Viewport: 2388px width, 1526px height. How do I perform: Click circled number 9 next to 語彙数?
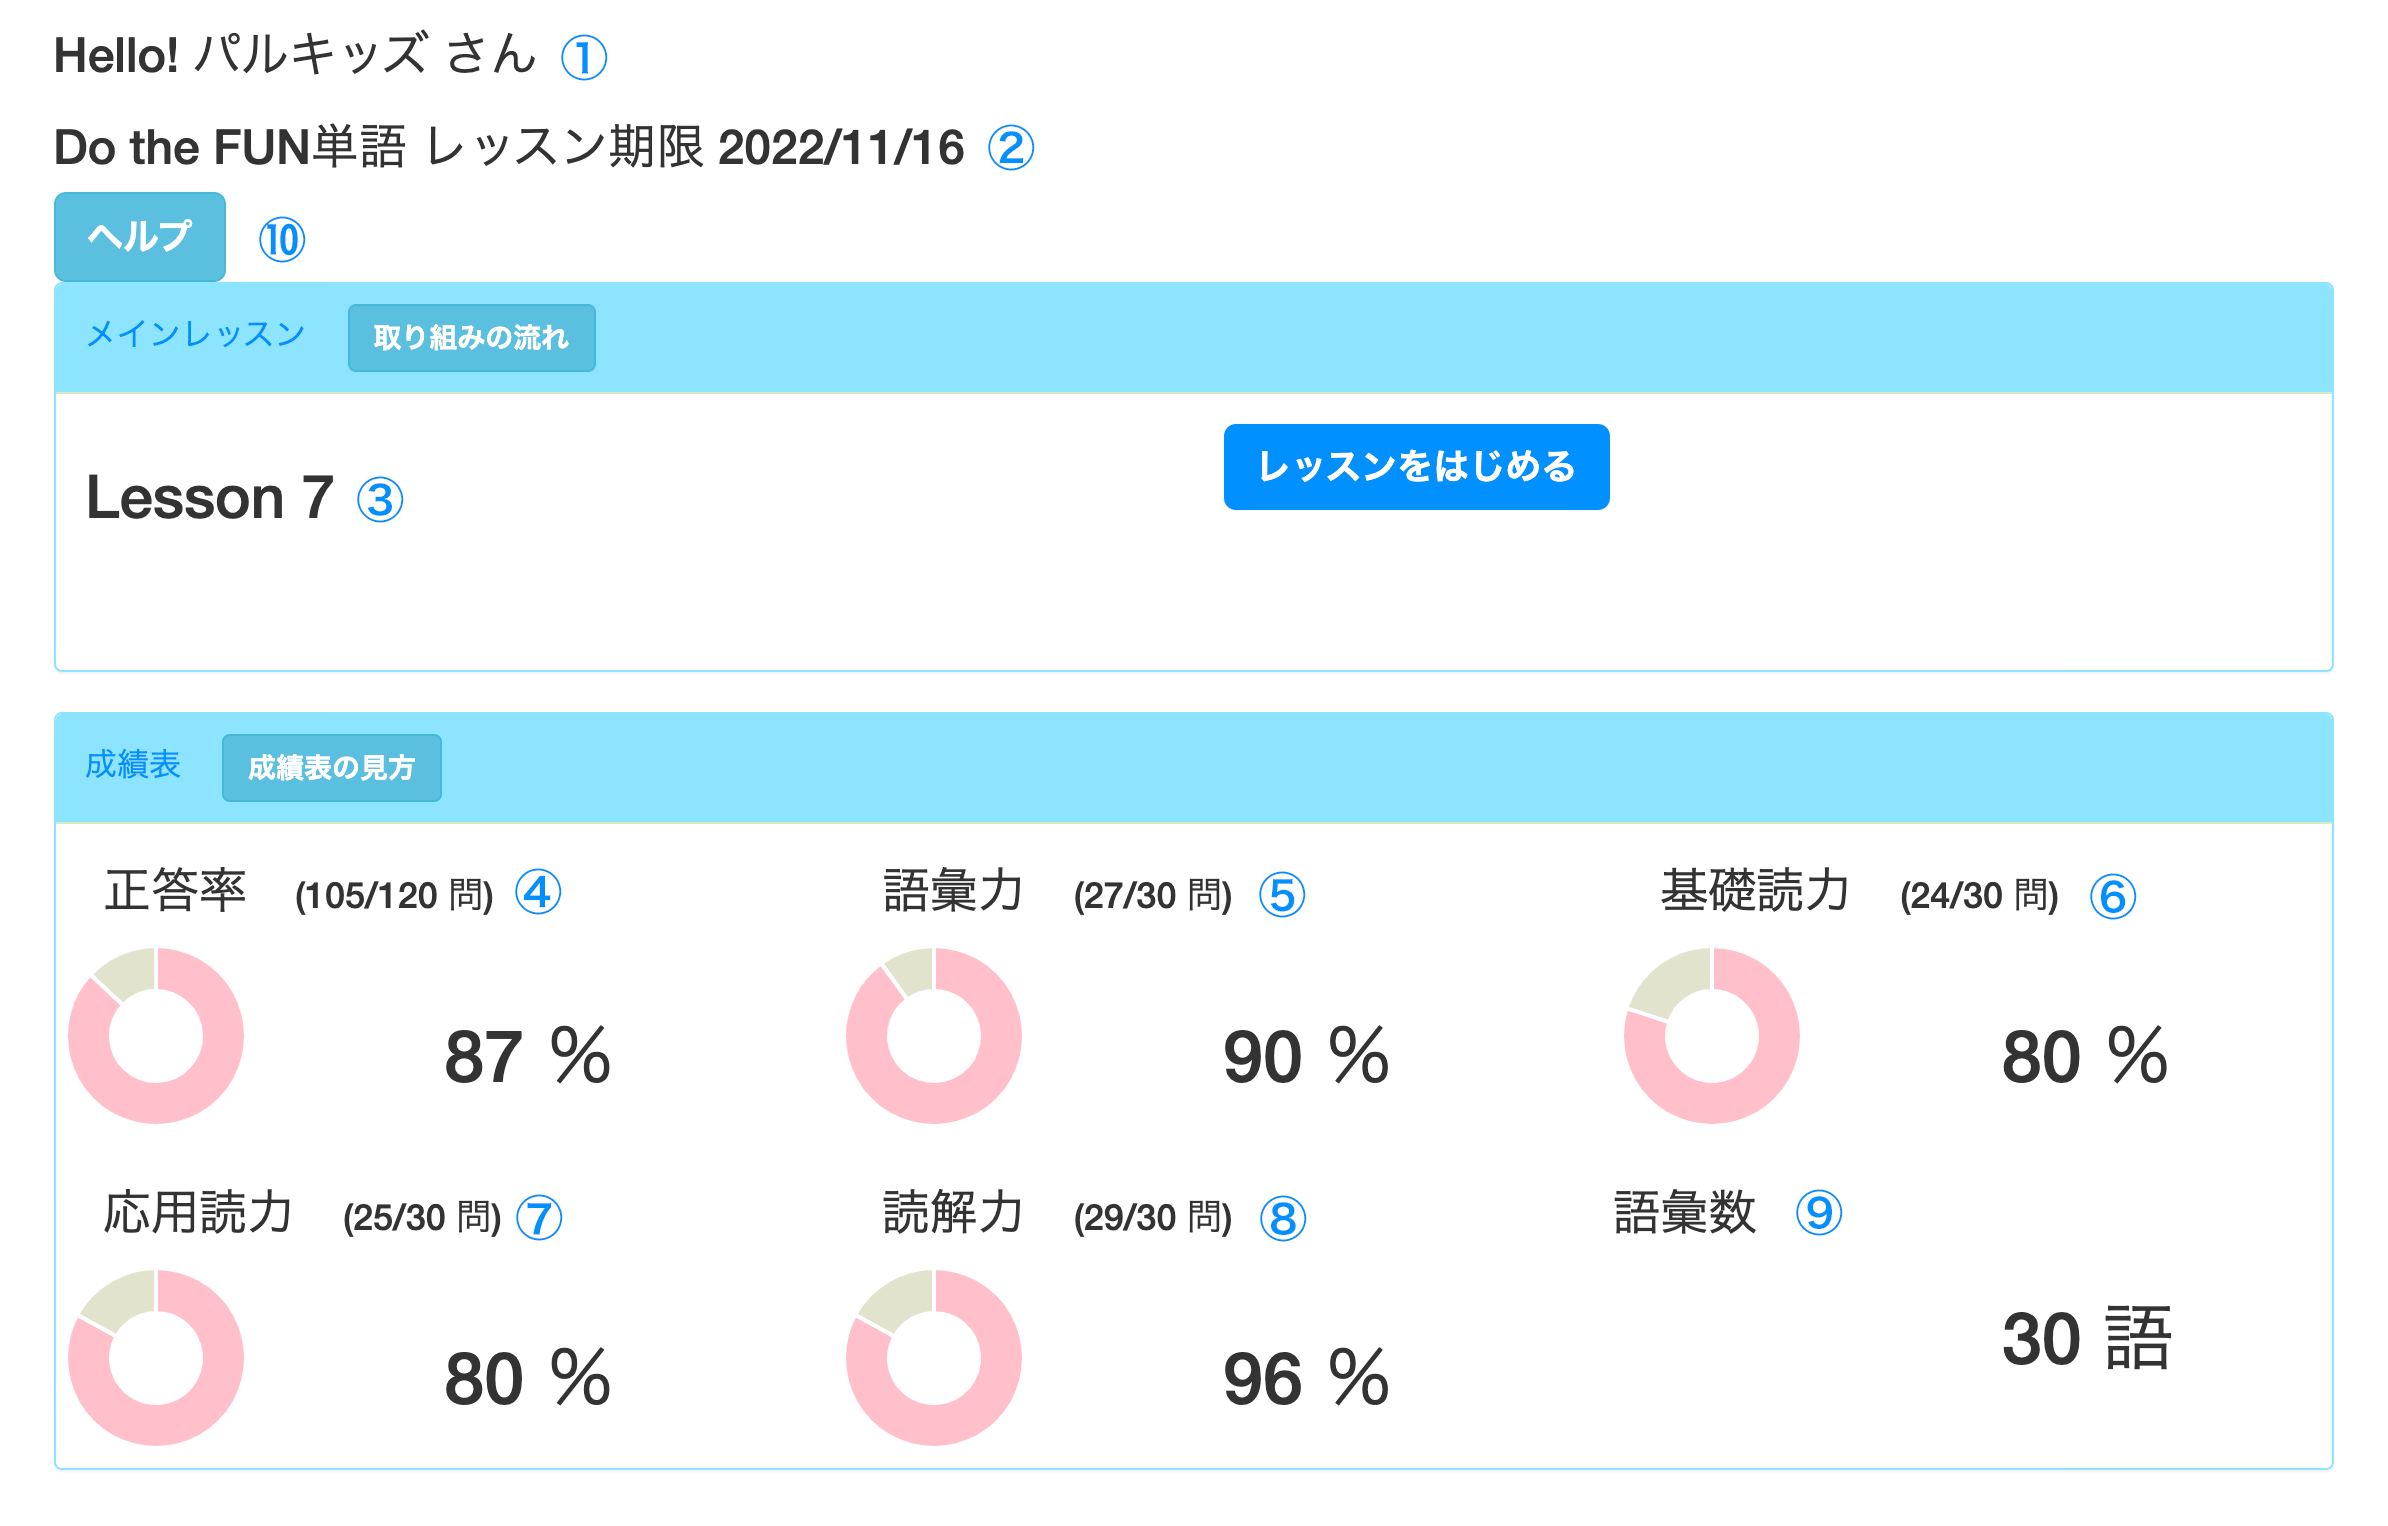(1819, 1213)
